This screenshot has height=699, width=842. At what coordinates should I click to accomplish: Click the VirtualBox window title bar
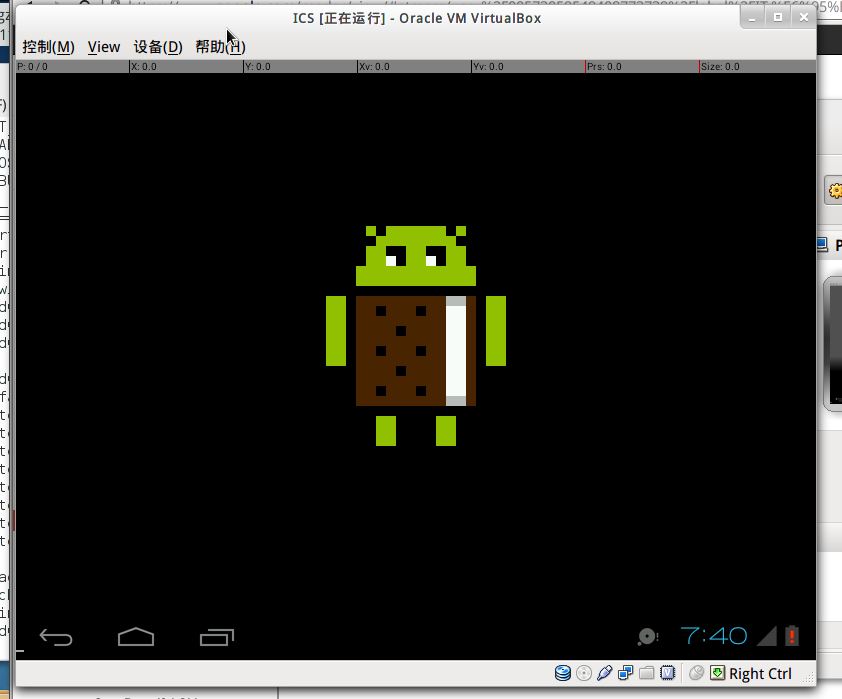[417, 18]
